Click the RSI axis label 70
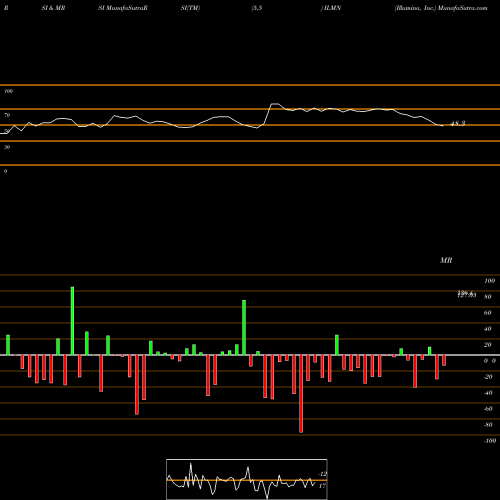The height and width of the screenshot is (500, 500). (x=7, y=115)
